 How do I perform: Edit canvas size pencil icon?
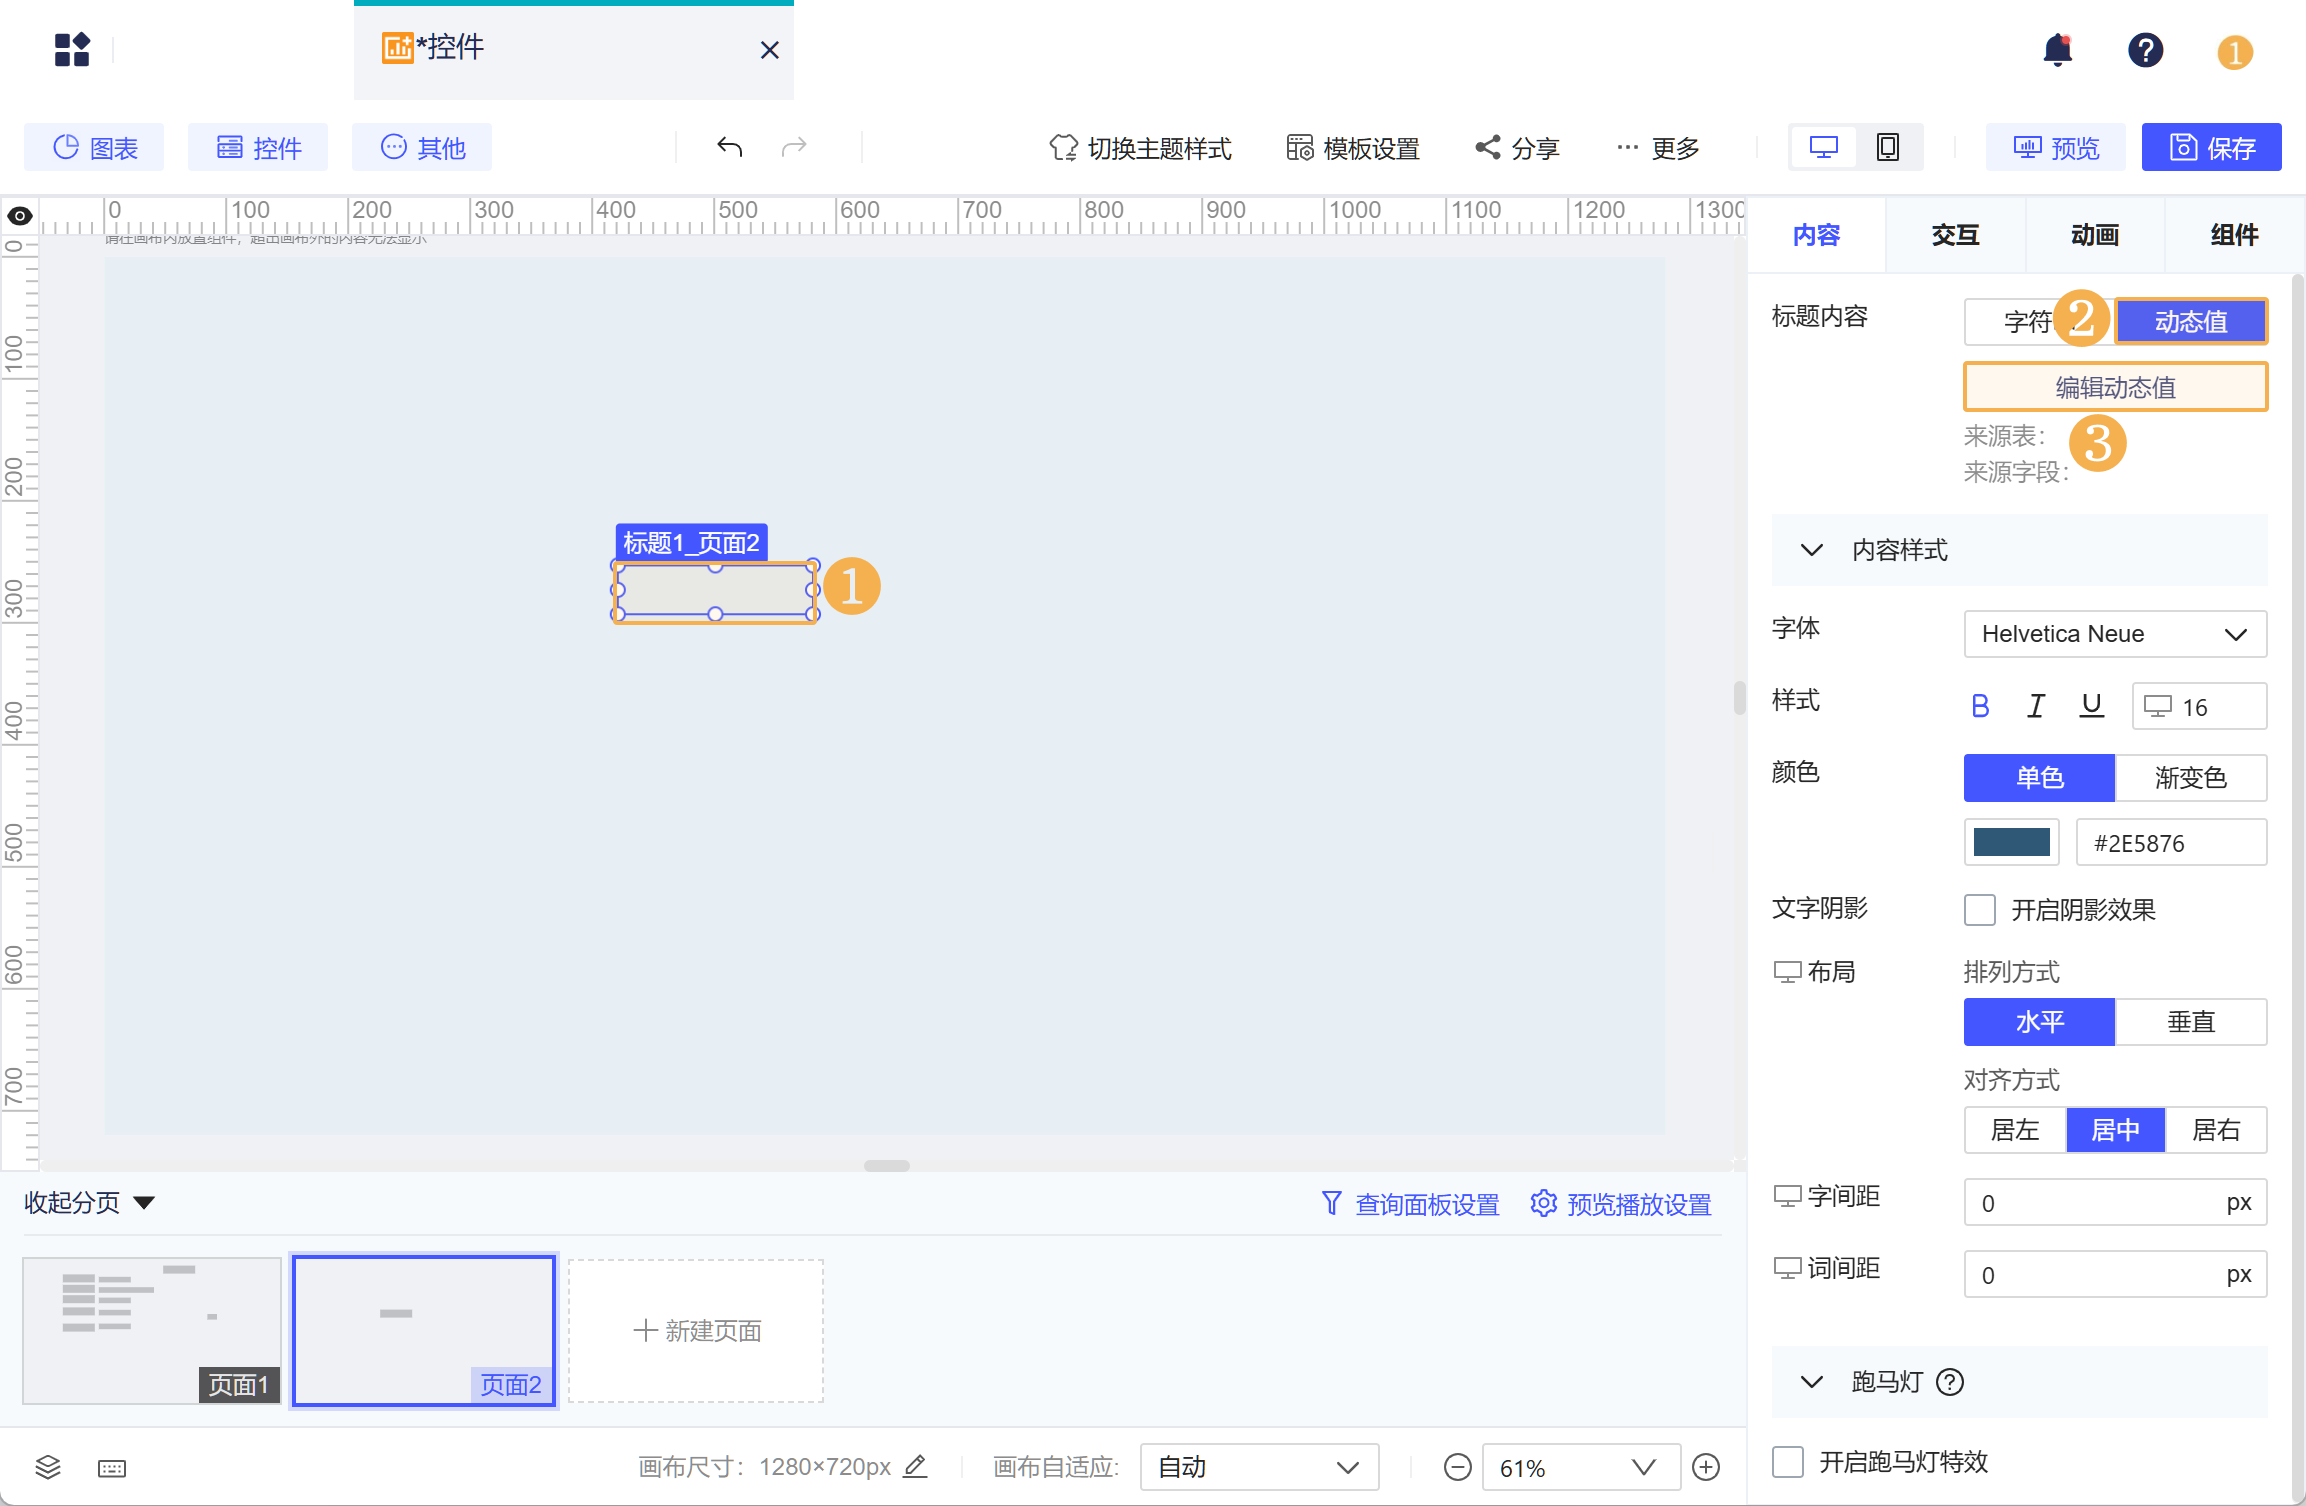915,1466
